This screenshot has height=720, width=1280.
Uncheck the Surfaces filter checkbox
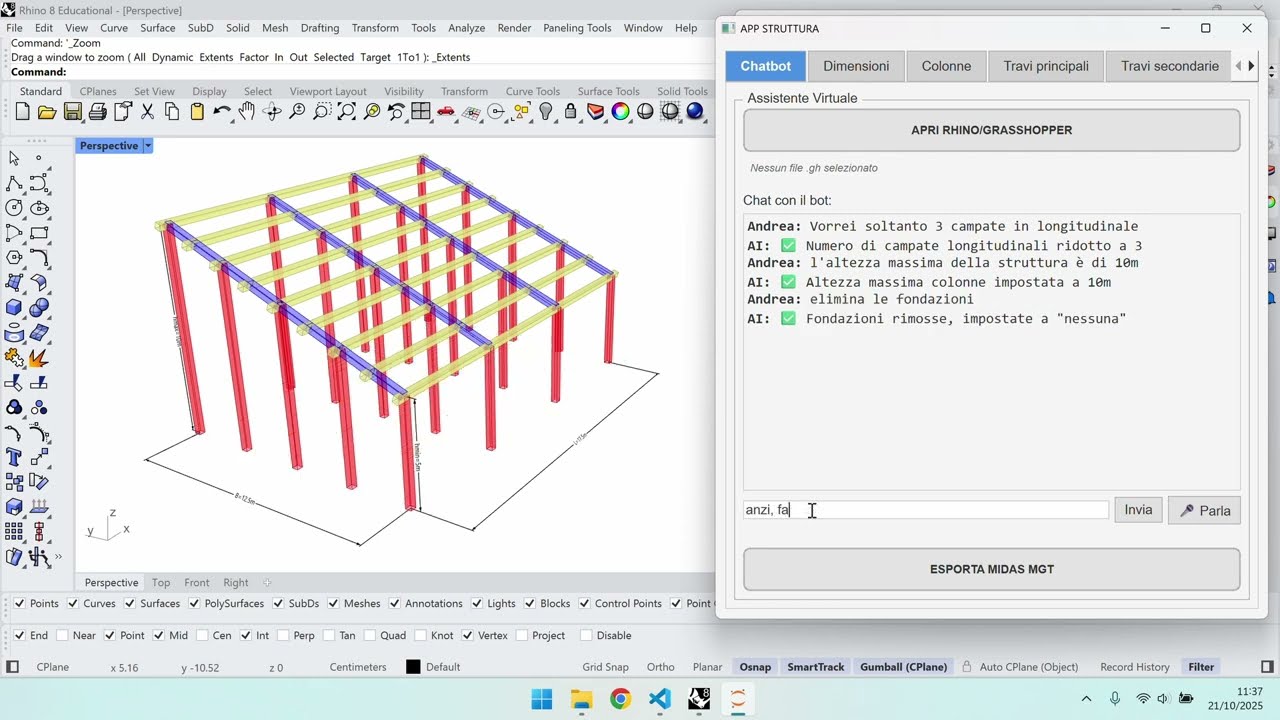click(x=130, y=603)
